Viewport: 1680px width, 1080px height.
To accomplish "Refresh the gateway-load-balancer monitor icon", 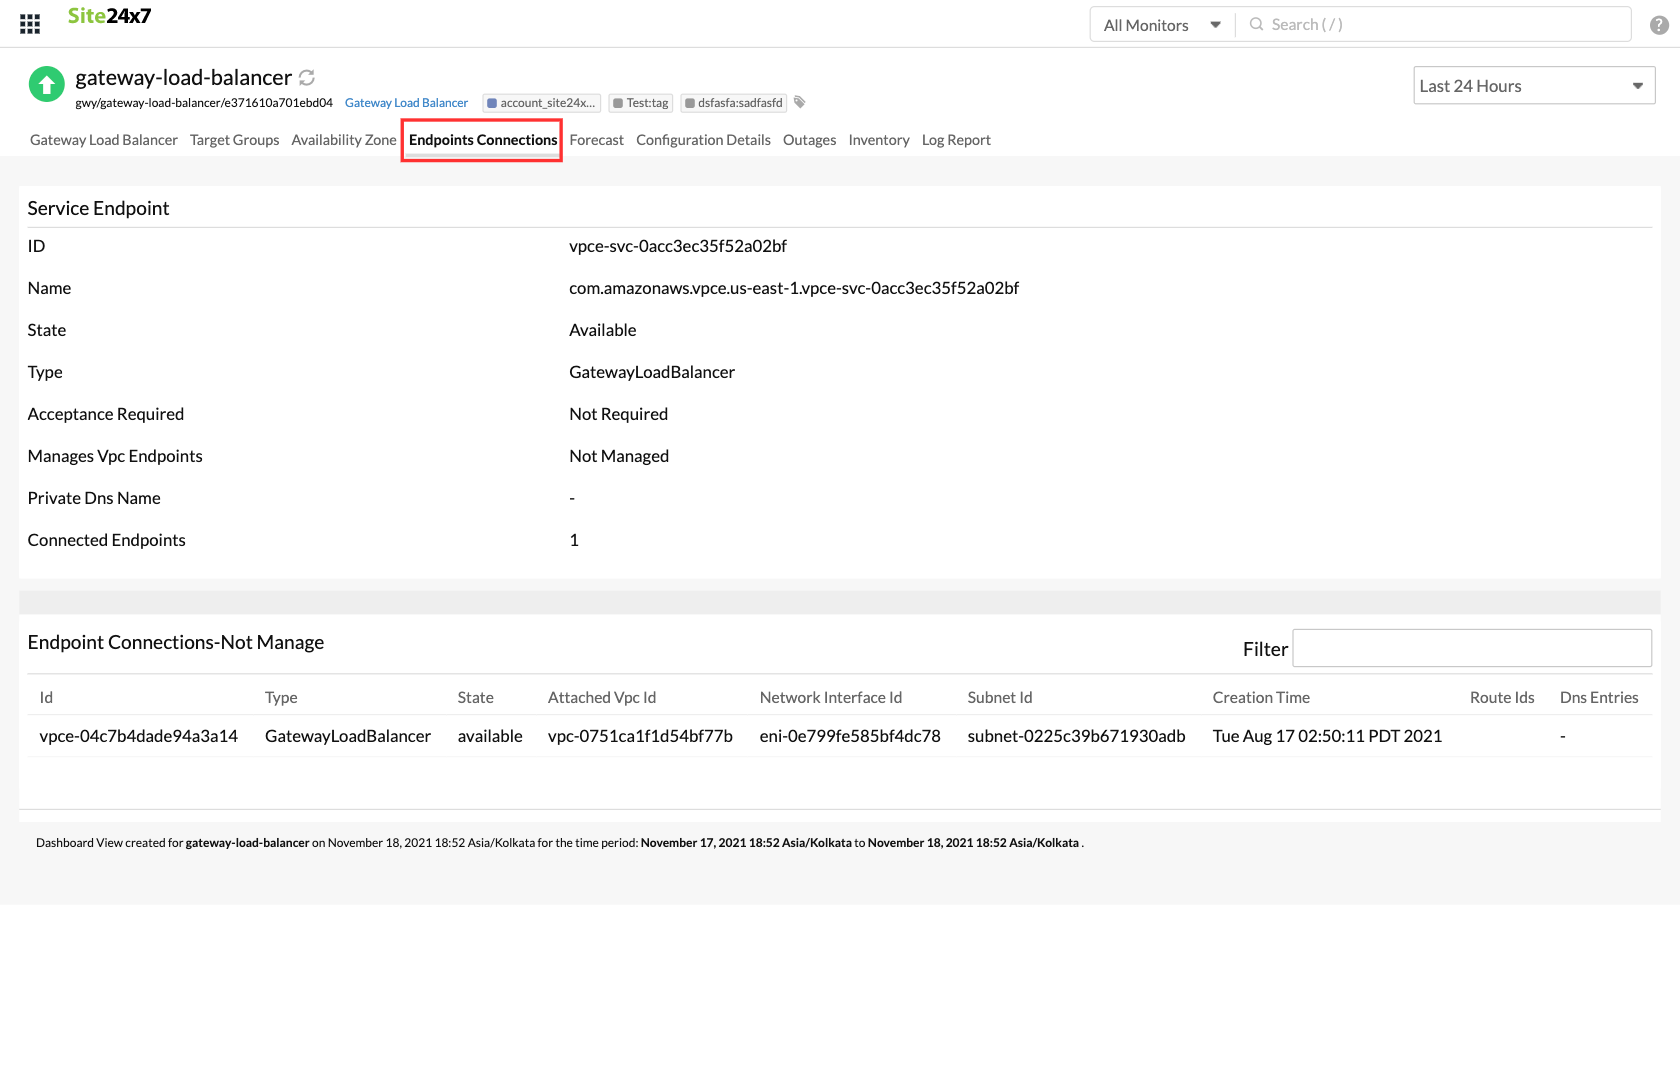I will tap(307, 77).
